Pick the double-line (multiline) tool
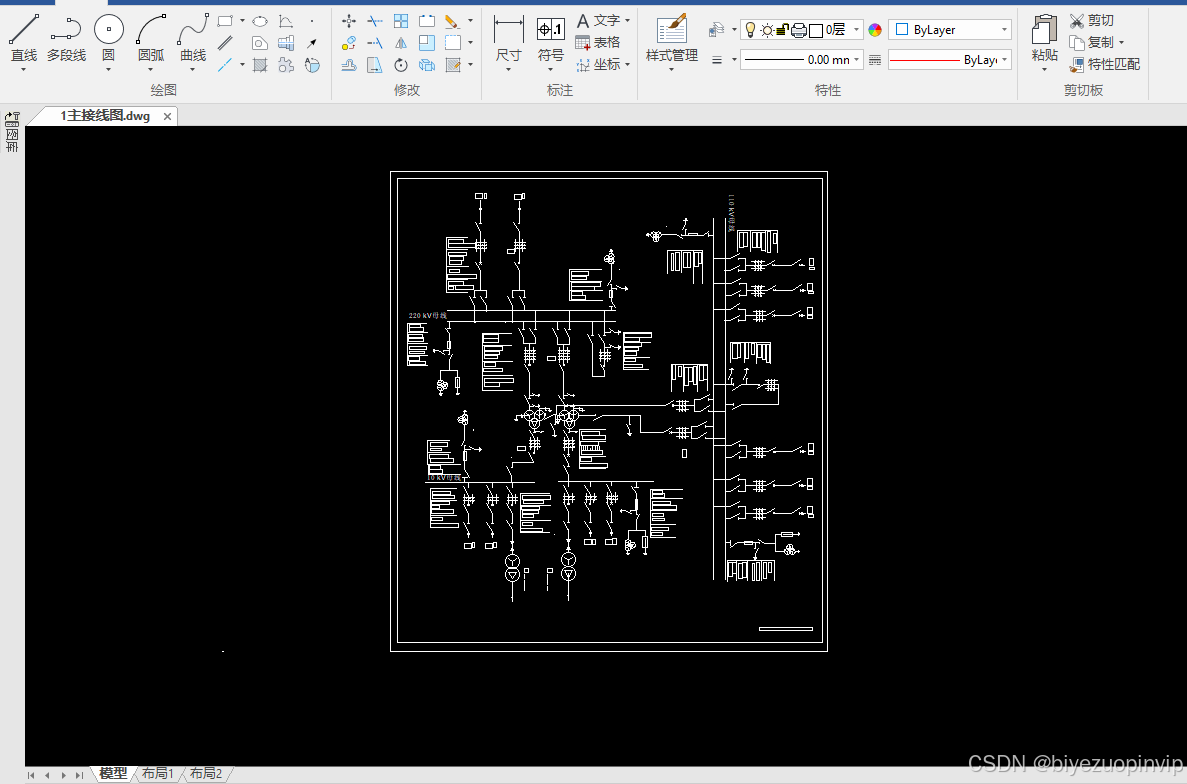The height and width of the screenshot is (784, 1187). (x=225, y=43)
